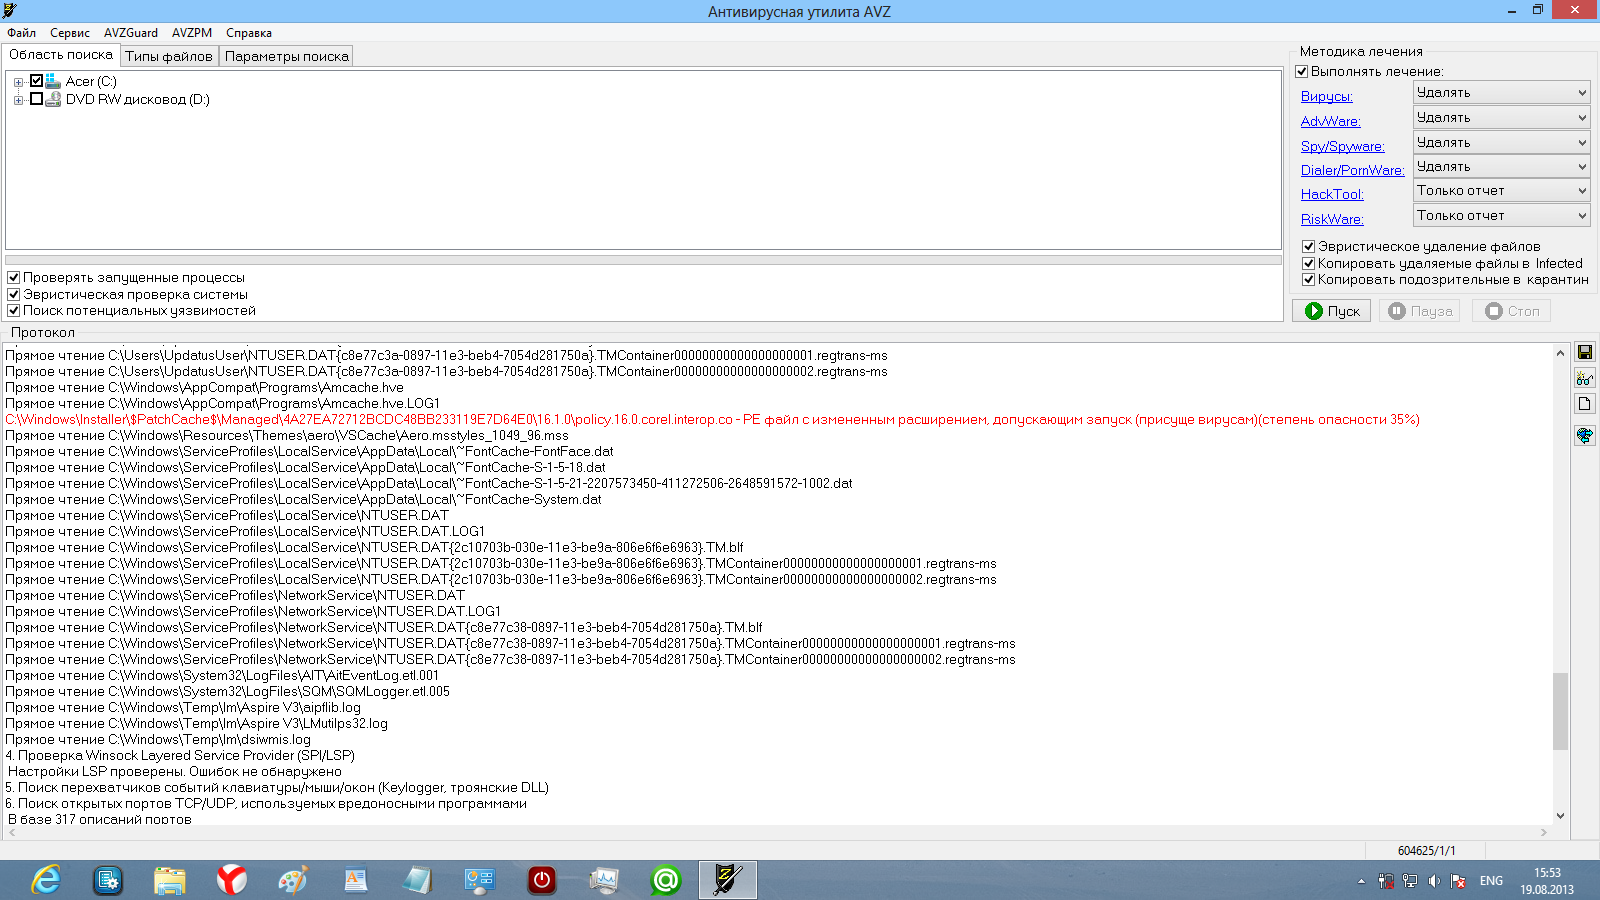Click the red power button app on taskbar
Viewport: 1600px width, 900px height.
click(x=542, y=880)
